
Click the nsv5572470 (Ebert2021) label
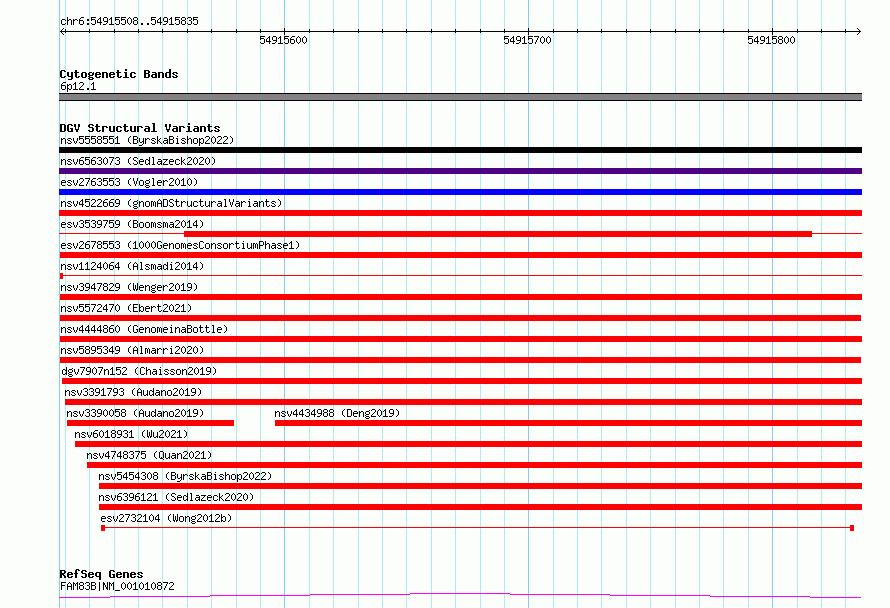pyautogui.click(x=126, y=308)
